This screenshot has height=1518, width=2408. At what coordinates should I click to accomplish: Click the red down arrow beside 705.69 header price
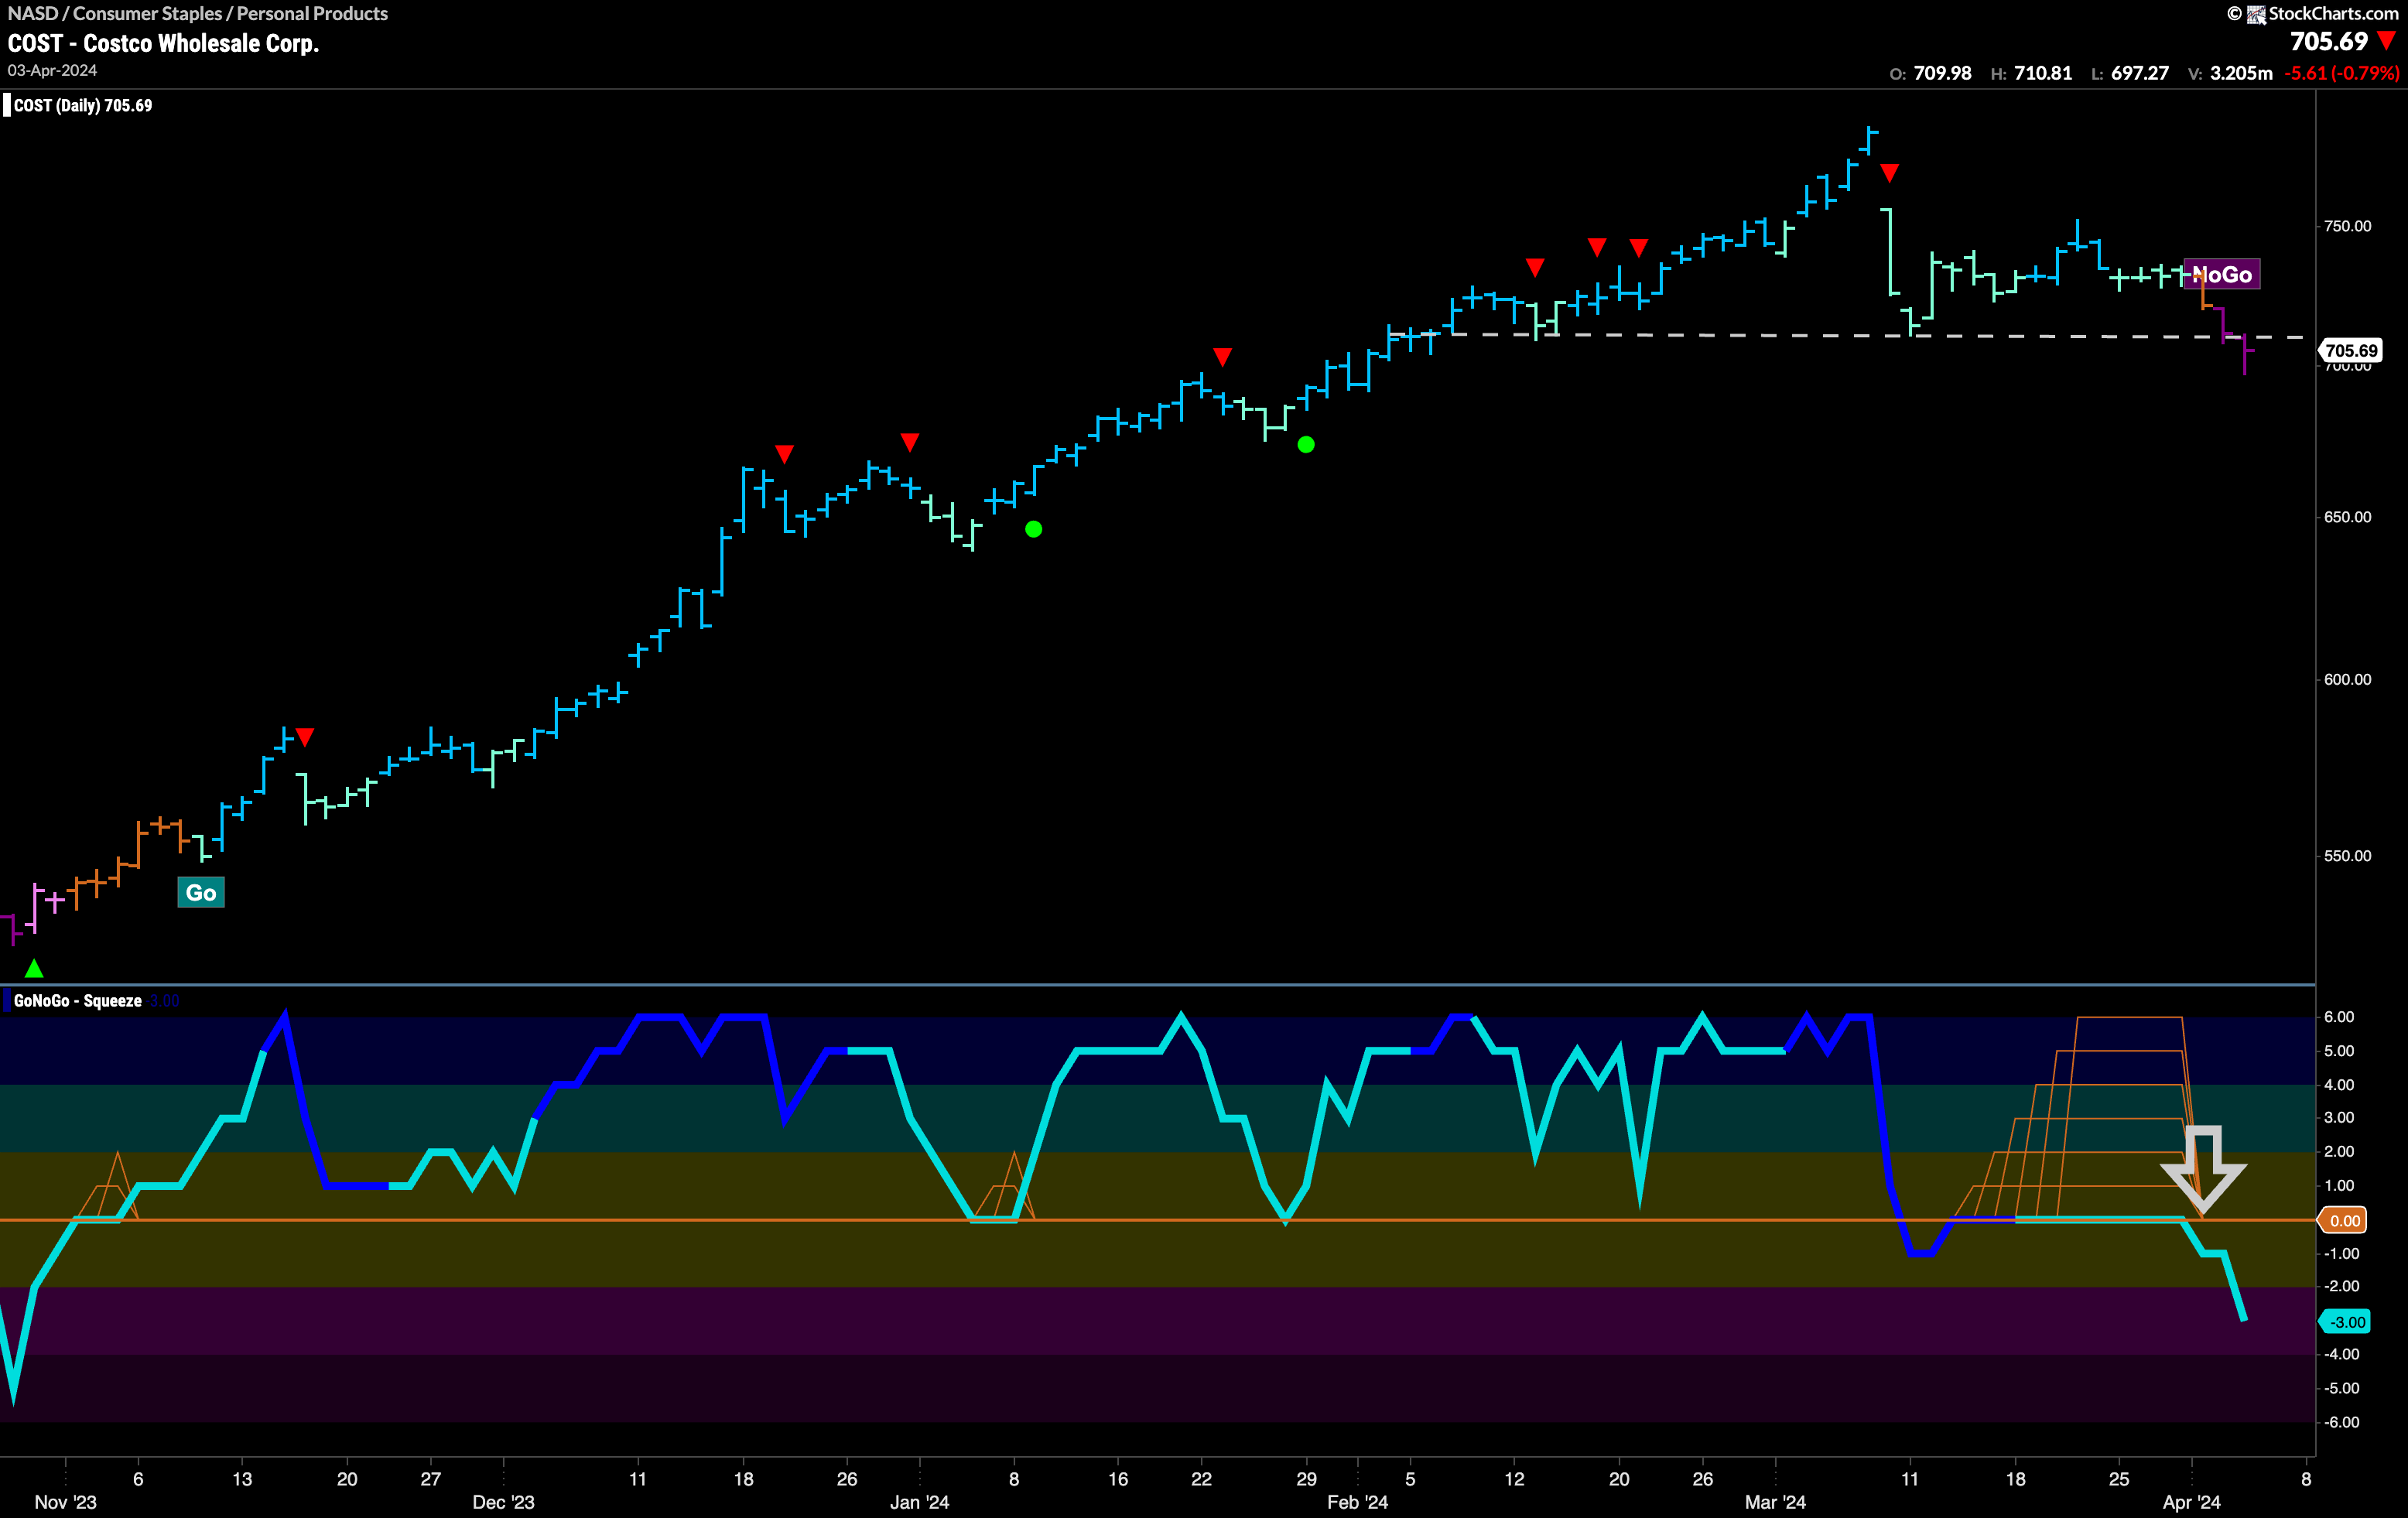pyautogui.click(x=2387, y=41)
